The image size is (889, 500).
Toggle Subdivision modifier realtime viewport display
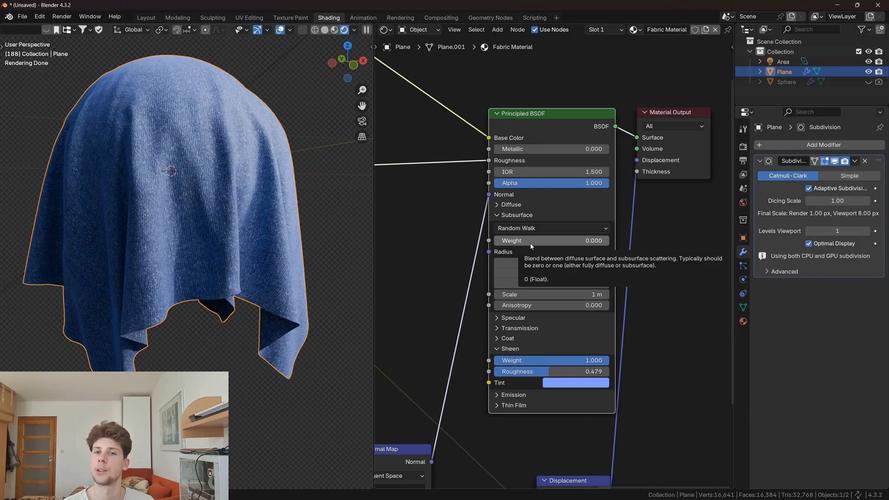point(835,161)
